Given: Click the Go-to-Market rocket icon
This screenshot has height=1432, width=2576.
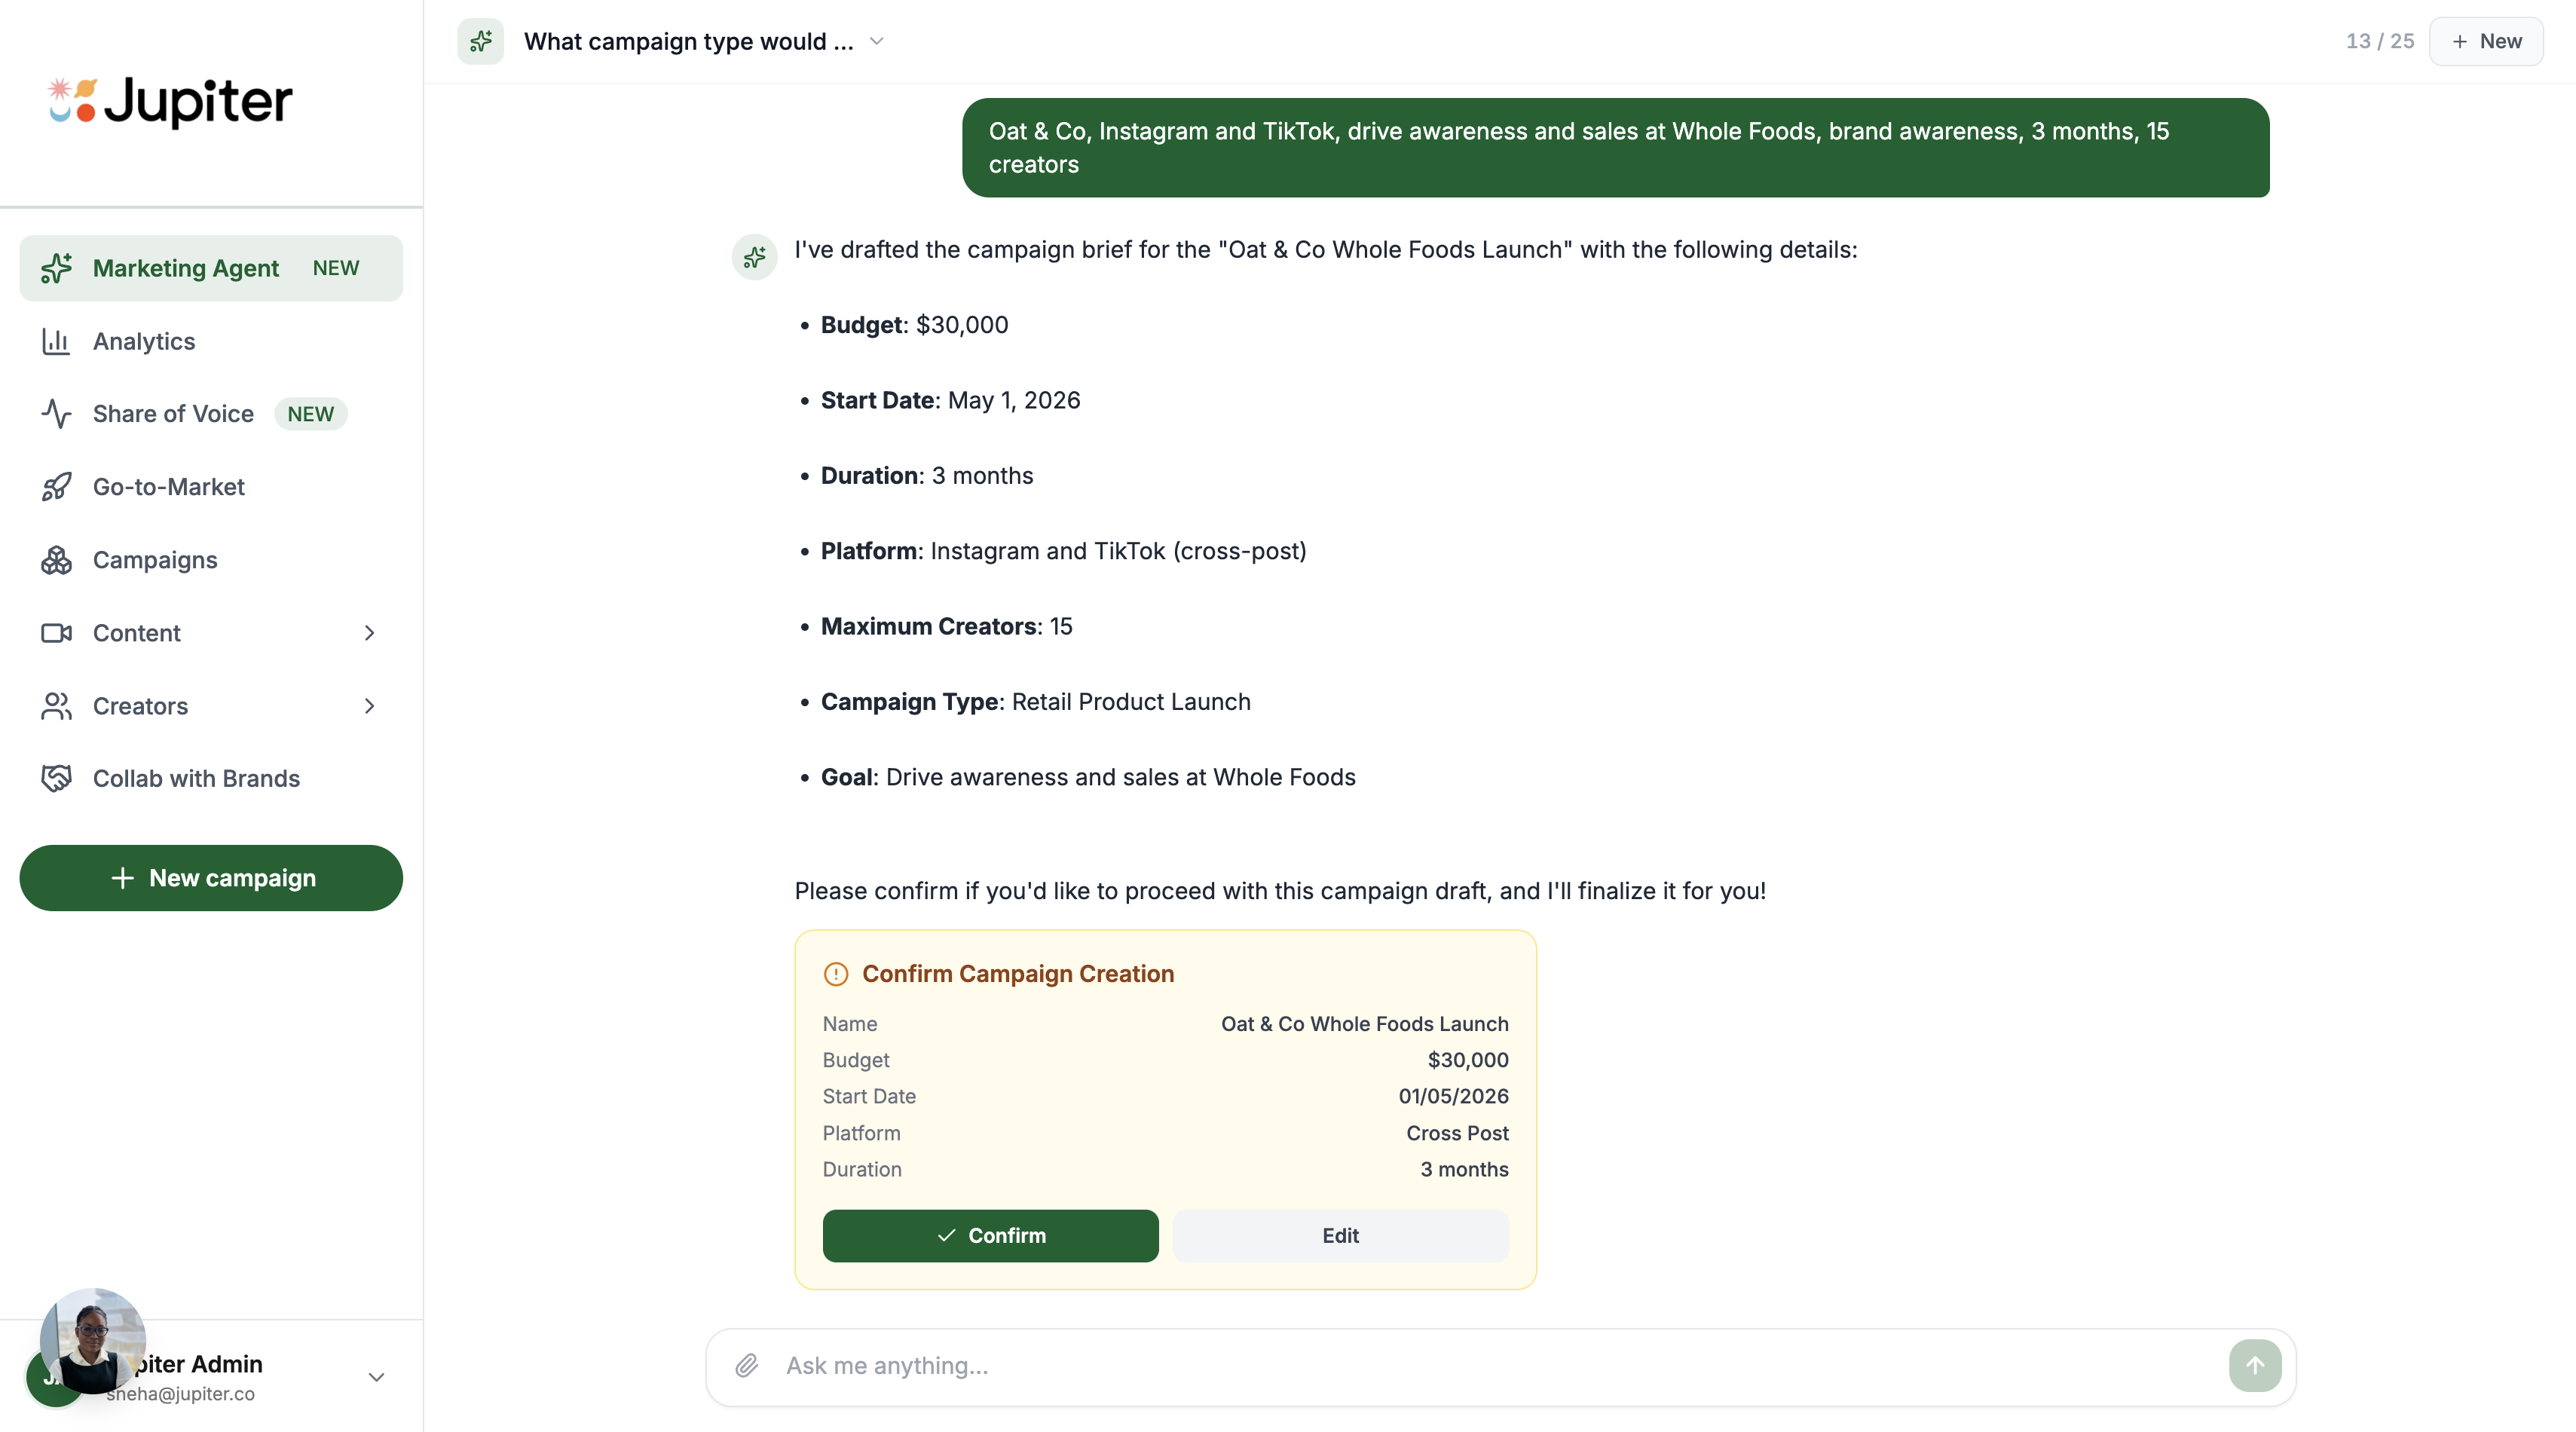Looking at the screenshot, I should [56, 487].
